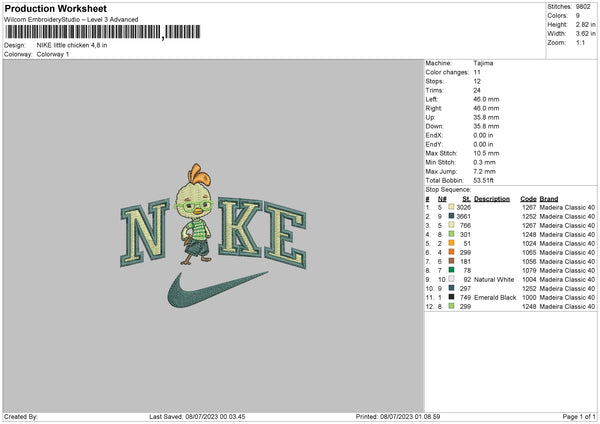This screenshot has height=424, width=600.
Task: Click the light green swatch in stop row 12
Action: 451,306
